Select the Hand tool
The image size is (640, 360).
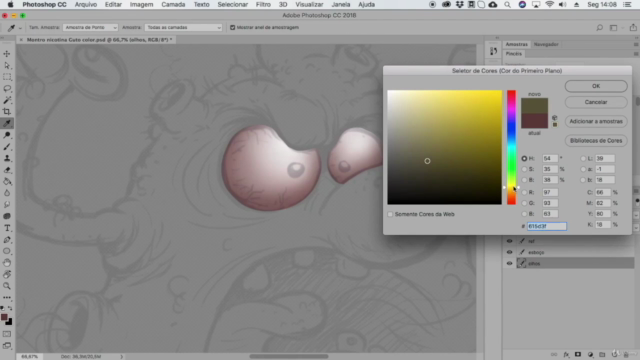(x=7, y=262)
